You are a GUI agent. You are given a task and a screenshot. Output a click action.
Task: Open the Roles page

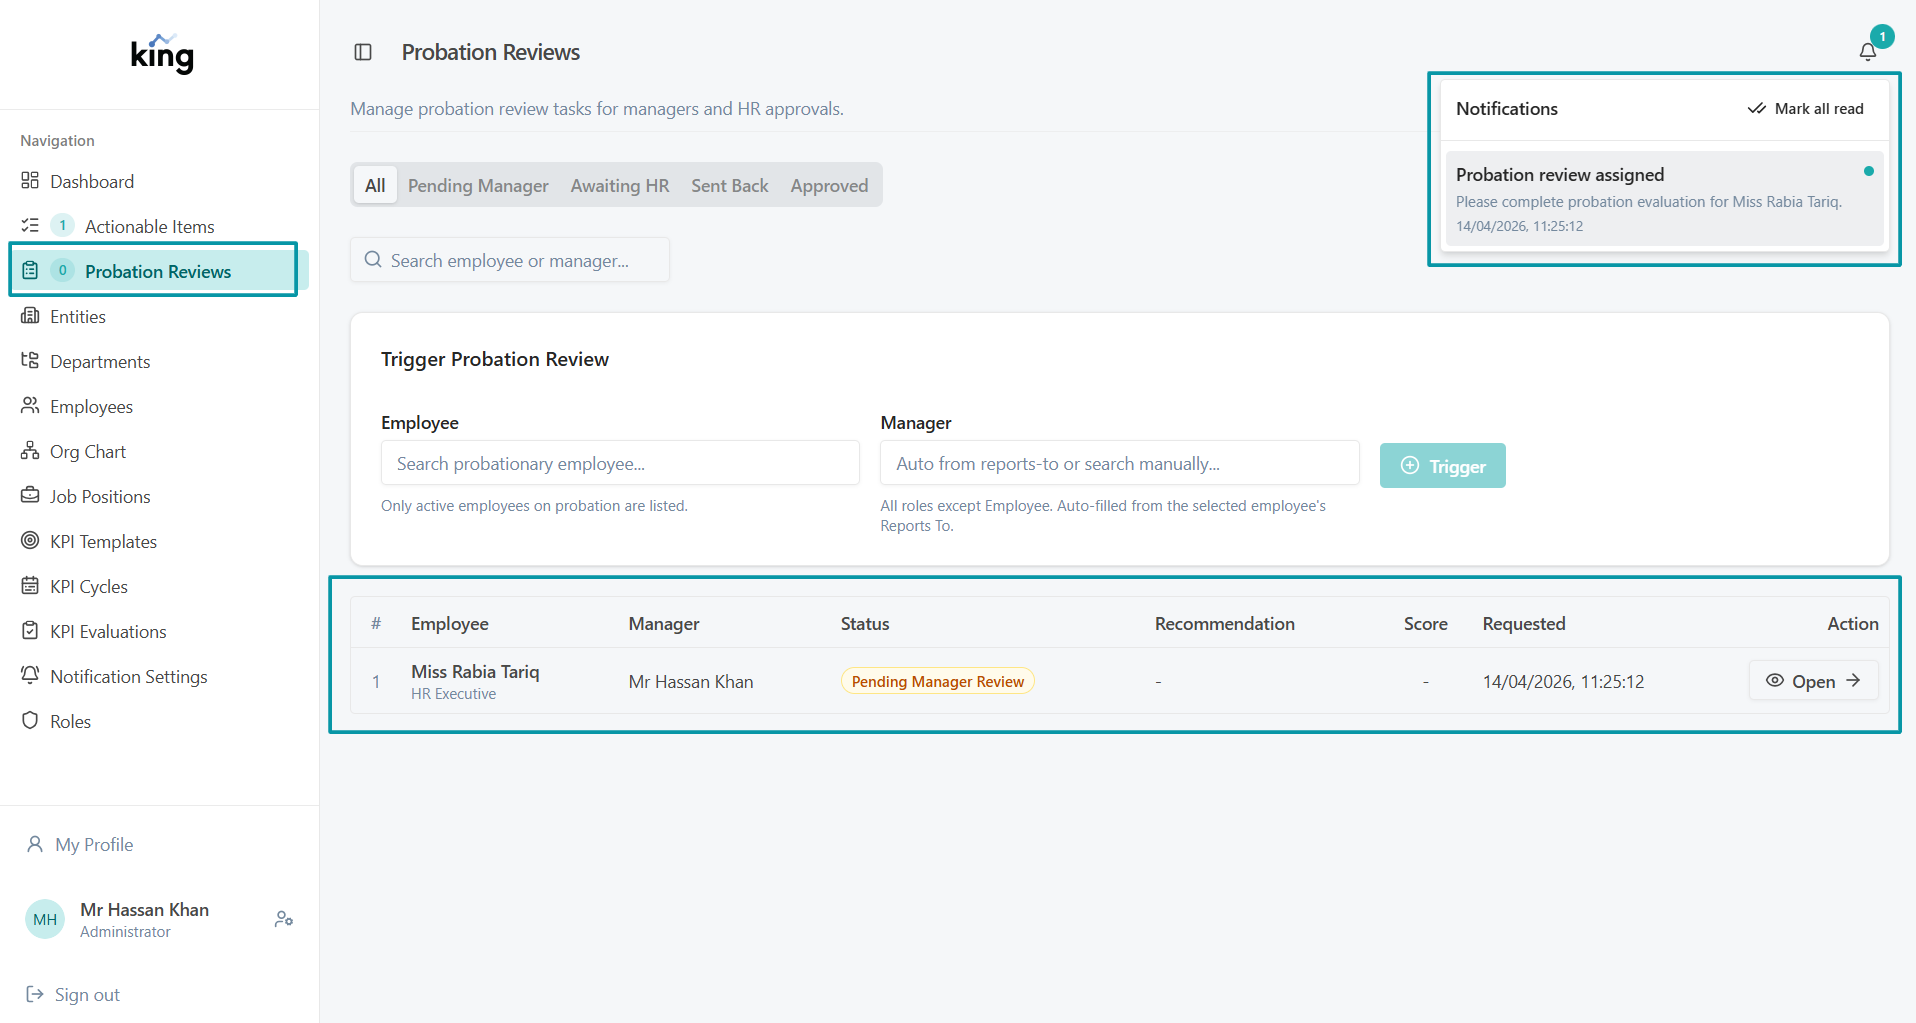coord(159,721)
